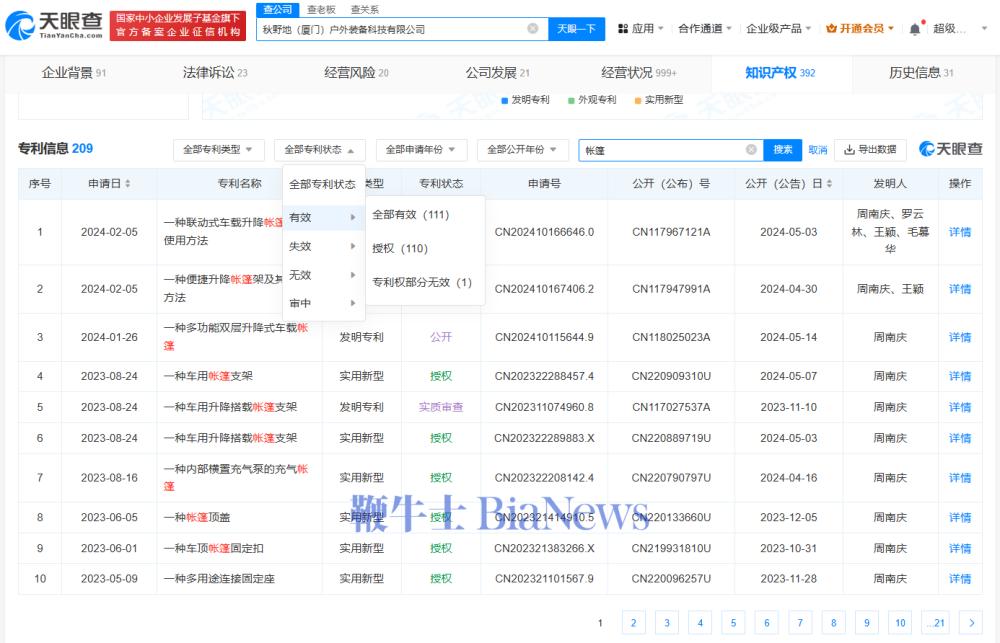Click patent name 一种帐篷顶盖
Screen dimensions: 1000x643
(x=197, y=517)
